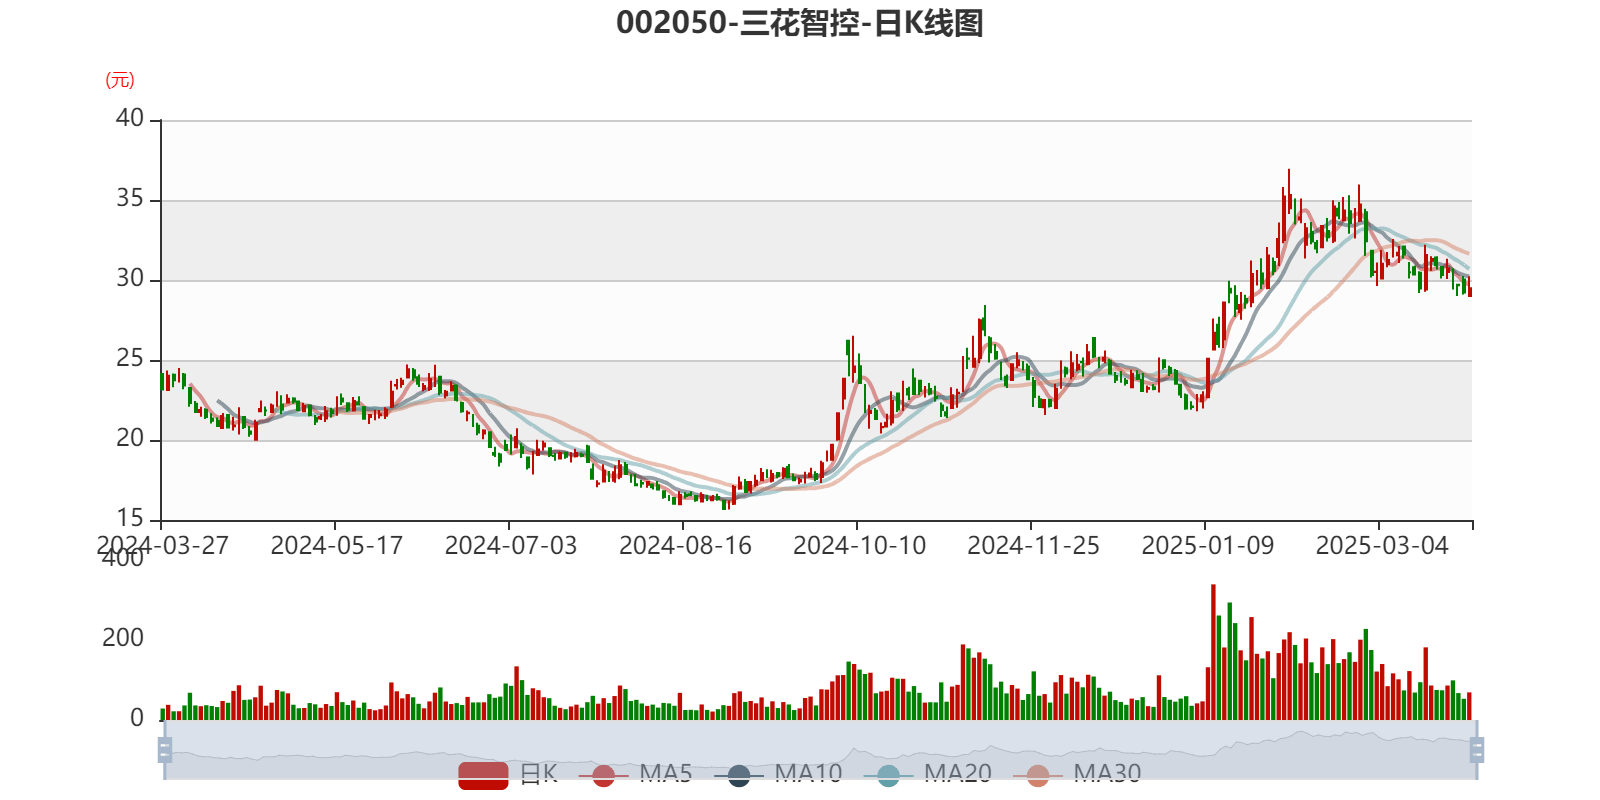Click the red (元) unit label
The height and width of the screenshot is (800, 1600).
click(x=120, y=80)
